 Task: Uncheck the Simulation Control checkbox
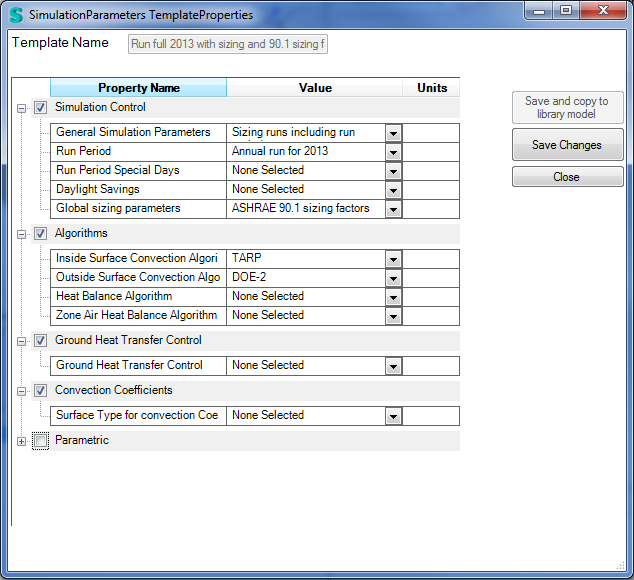[x=40, y=107]
